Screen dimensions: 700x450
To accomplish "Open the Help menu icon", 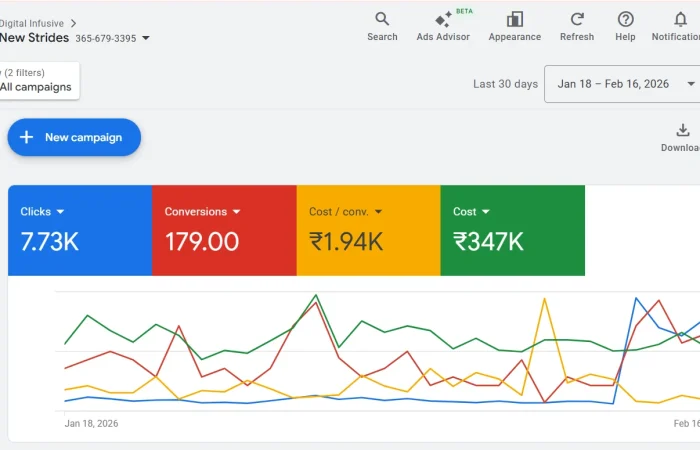I will [625, 20].
